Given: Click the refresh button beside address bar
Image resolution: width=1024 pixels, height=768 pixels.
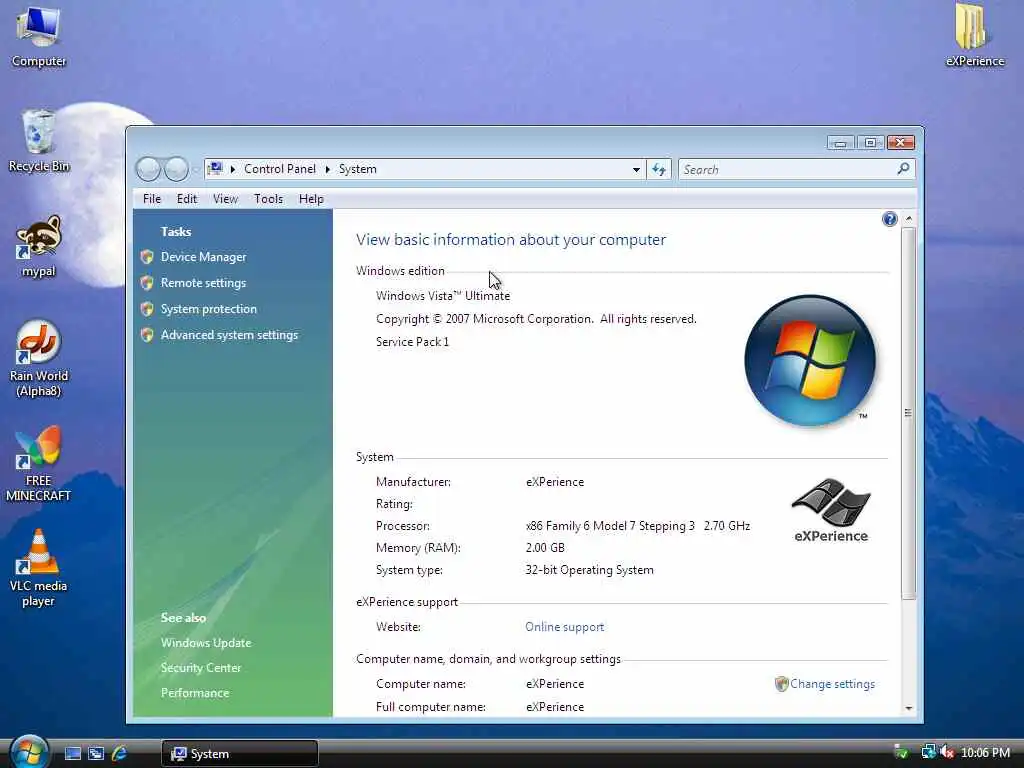Looking at the screenshot, I should point(658,170).
